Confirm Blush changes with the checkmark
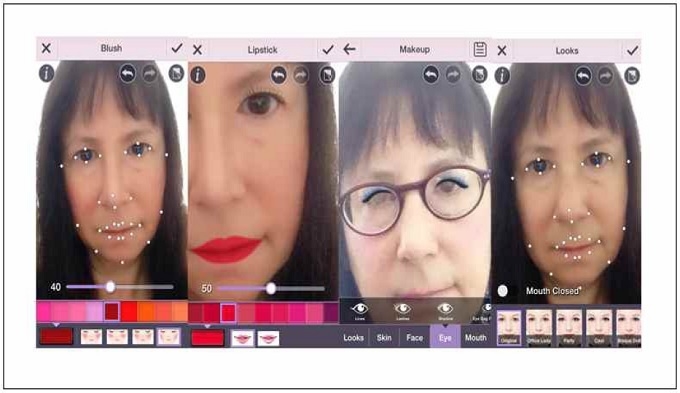 click(177, 48)
